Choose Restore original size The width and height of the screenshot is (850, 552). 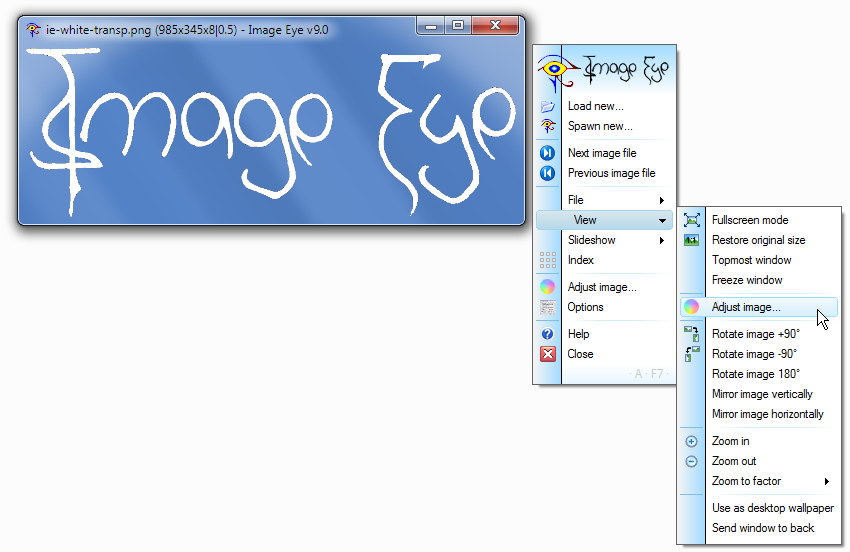(x=758, y=240)
